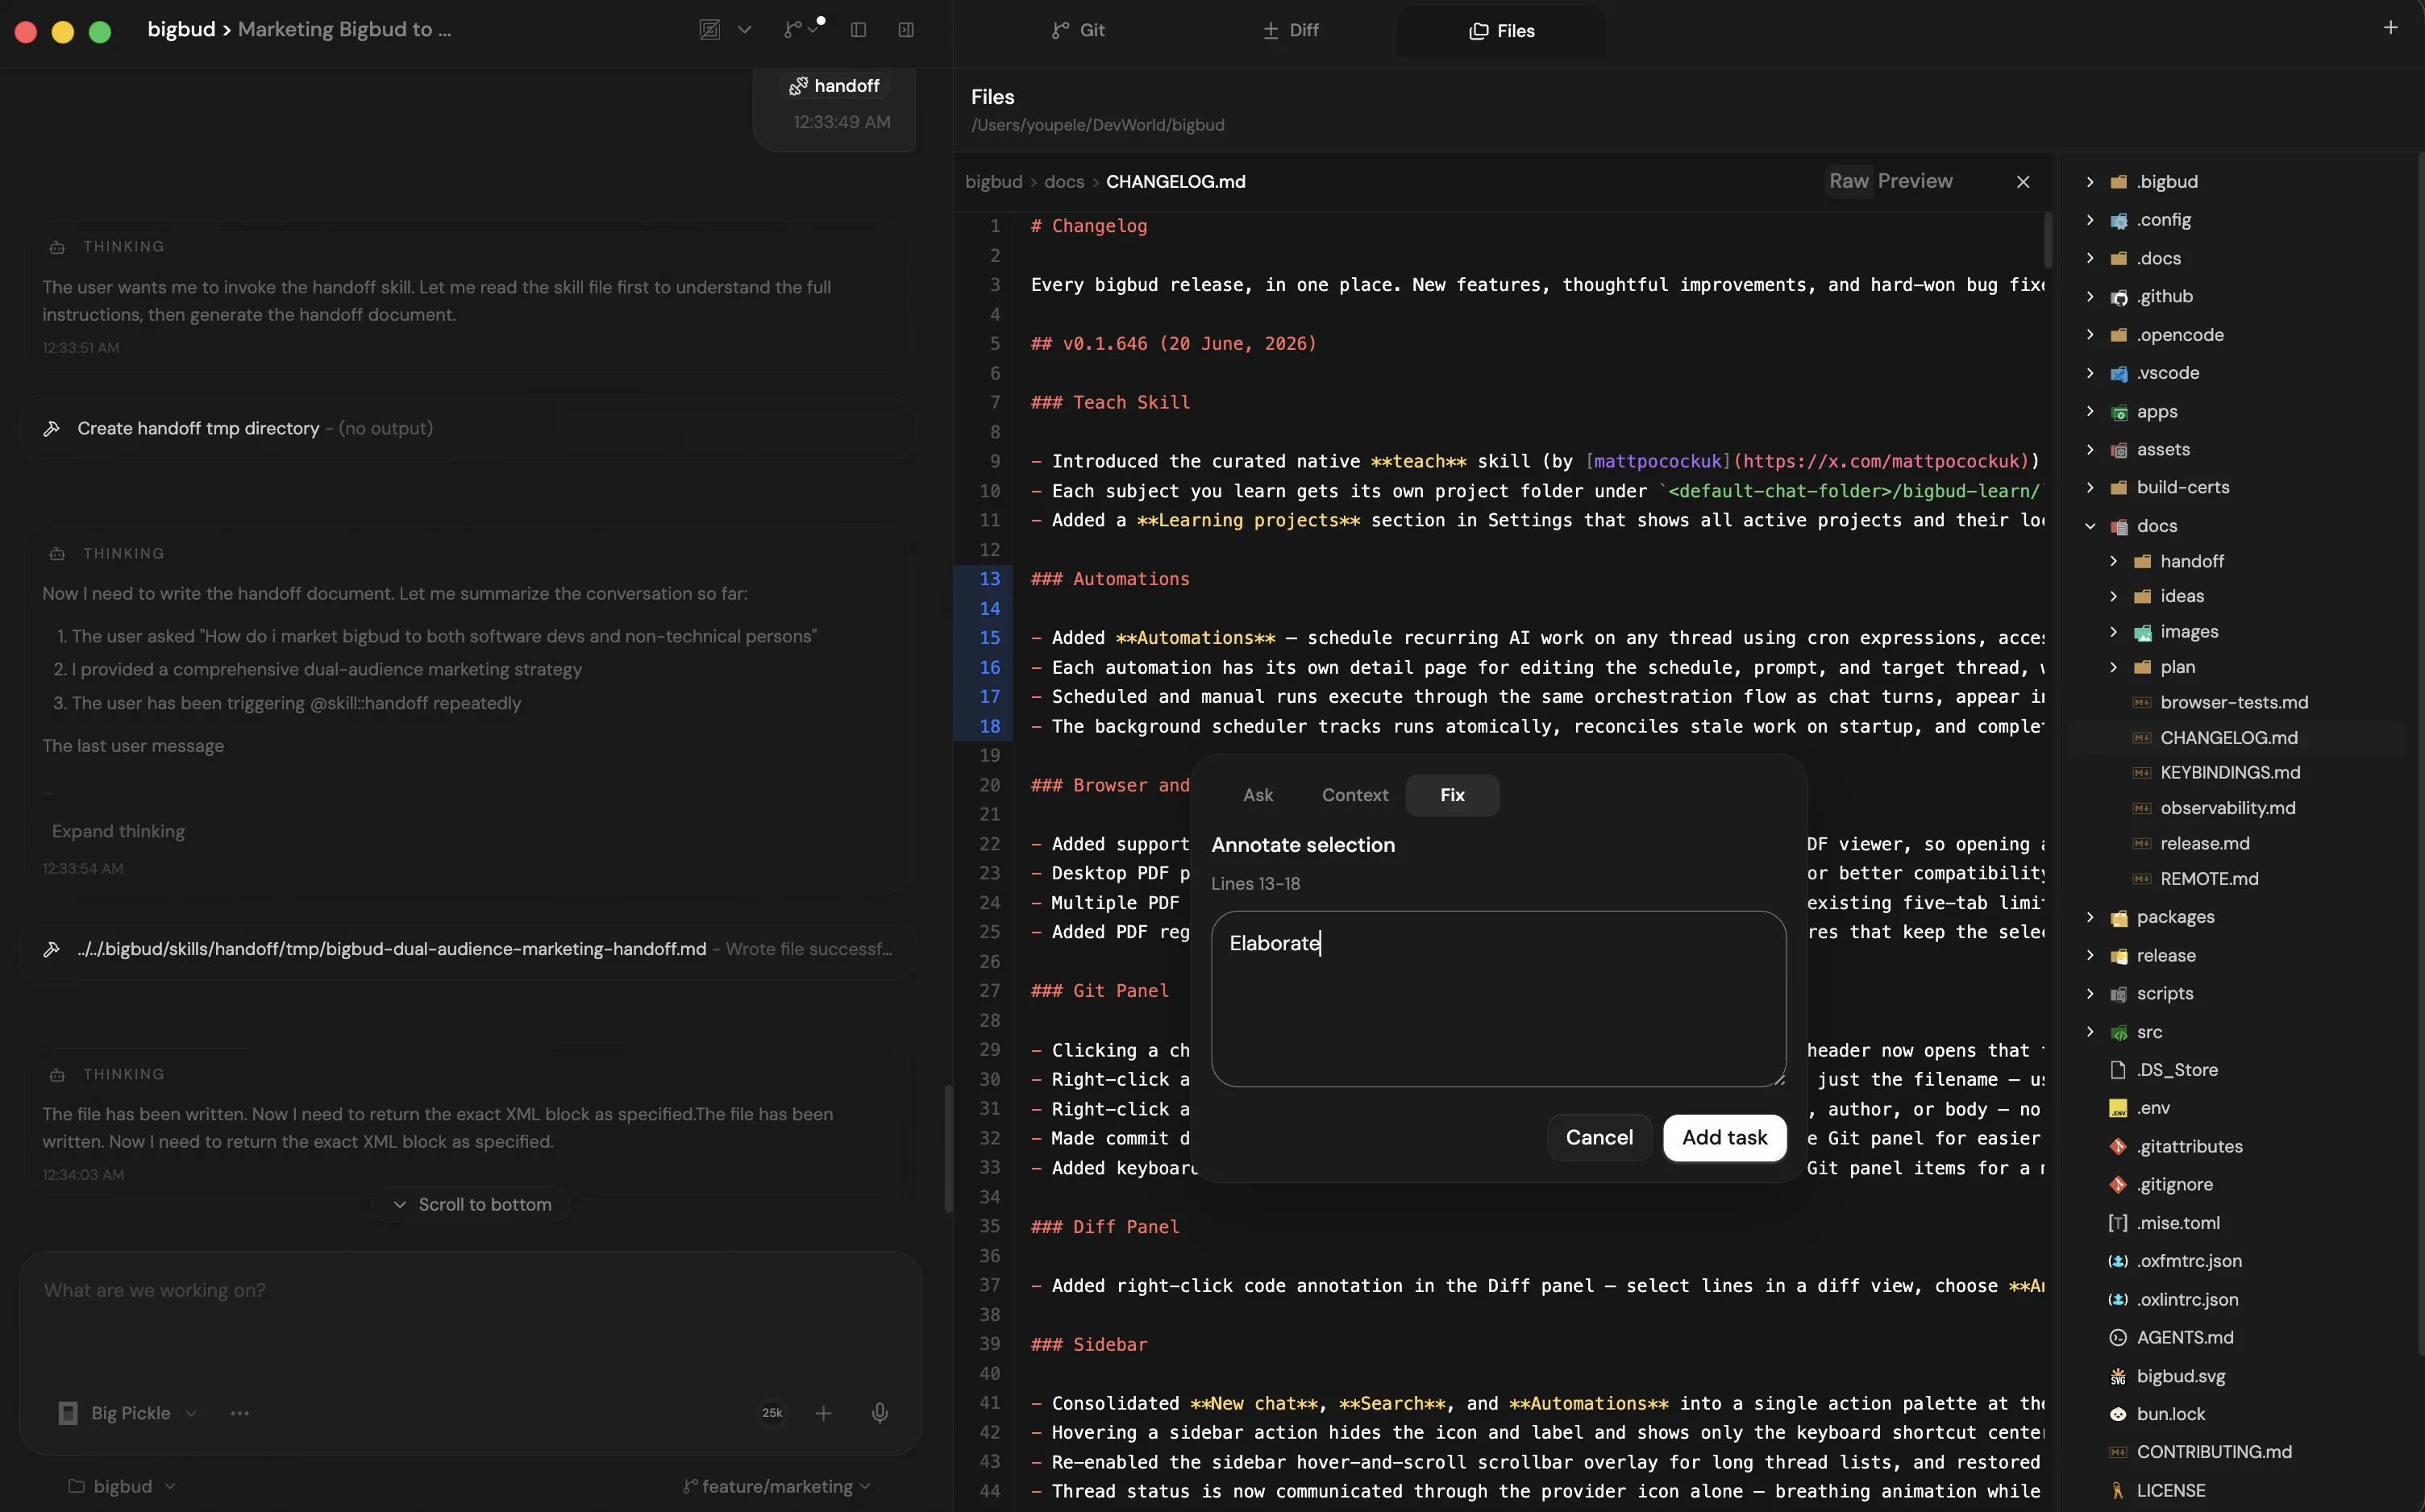Open dropdown arrow next to editor icon

pos(744,30)
